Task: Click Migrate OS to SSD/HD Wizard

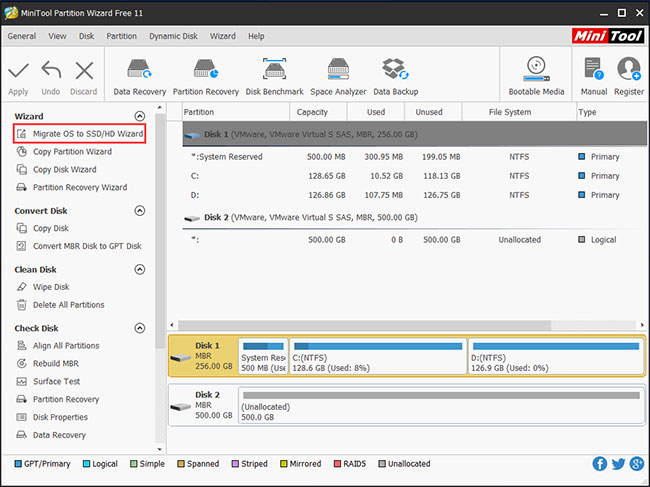Action: point(88,133)
